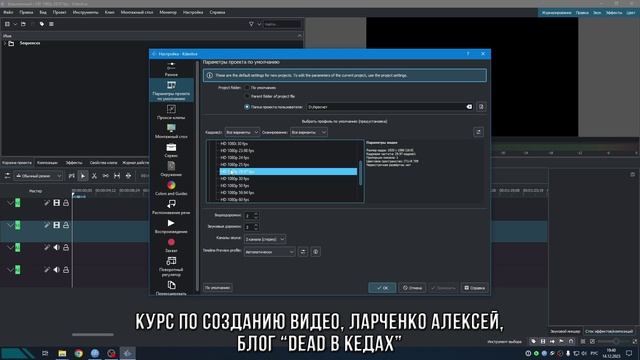Open Монтажный стол page in settings sidebar
Screen dimensions: 640x360
[171, 131]
